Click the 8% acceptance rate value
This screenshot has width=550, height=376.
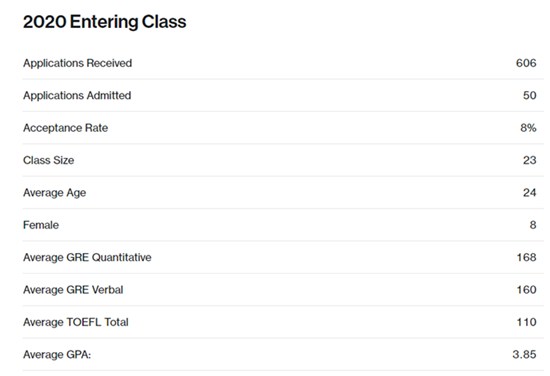point(528,128)
